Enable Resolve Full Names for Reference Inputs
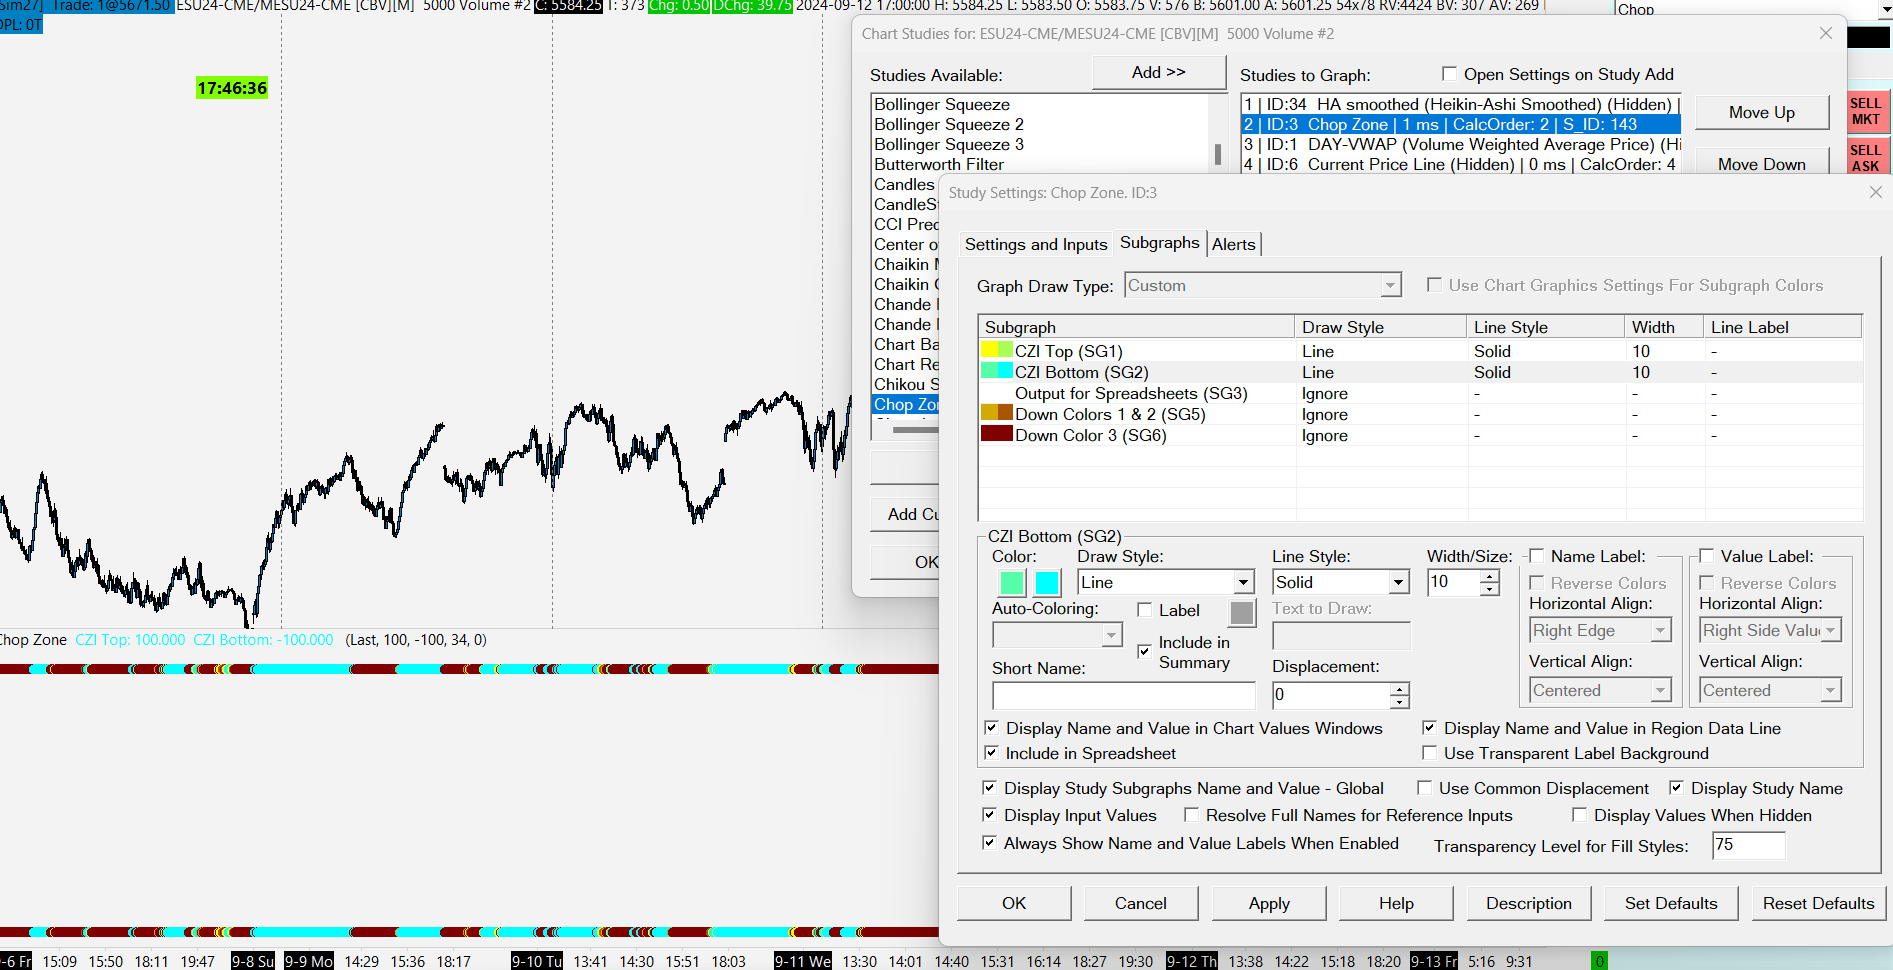 (1192, 815)
